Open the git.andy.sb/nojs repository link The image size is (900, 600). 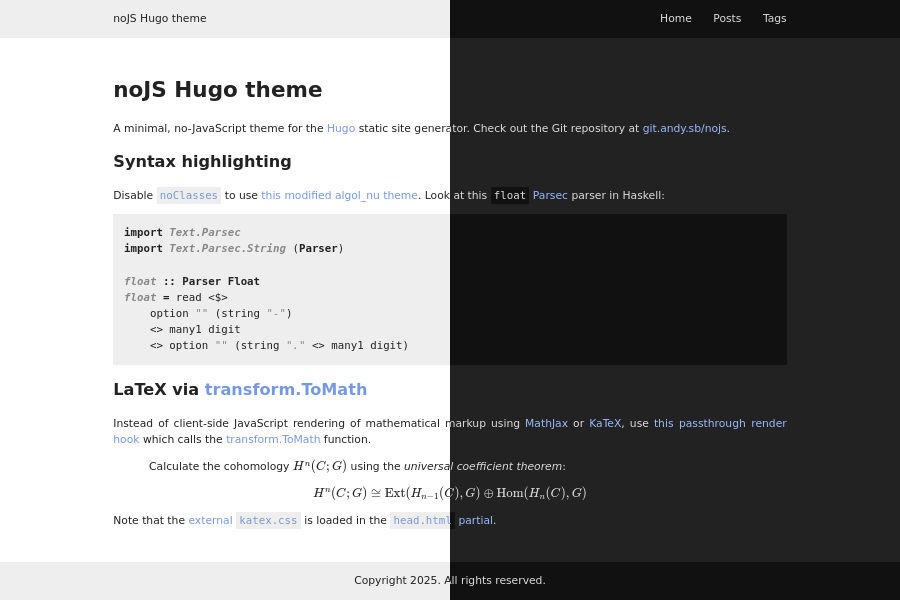coord(685,128)
